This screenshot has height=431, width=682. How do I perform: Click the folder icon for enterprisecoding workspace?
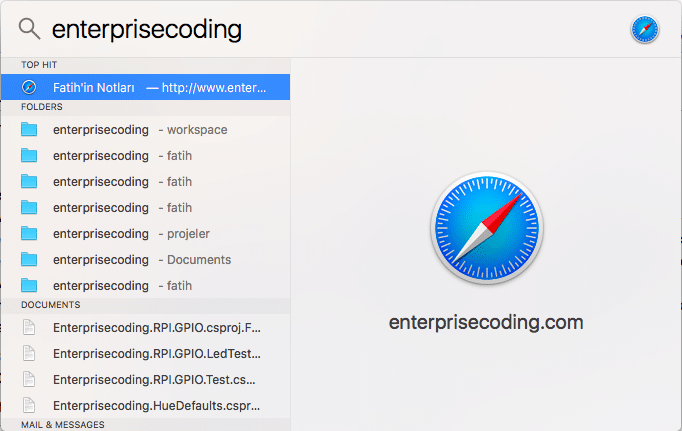29,130
